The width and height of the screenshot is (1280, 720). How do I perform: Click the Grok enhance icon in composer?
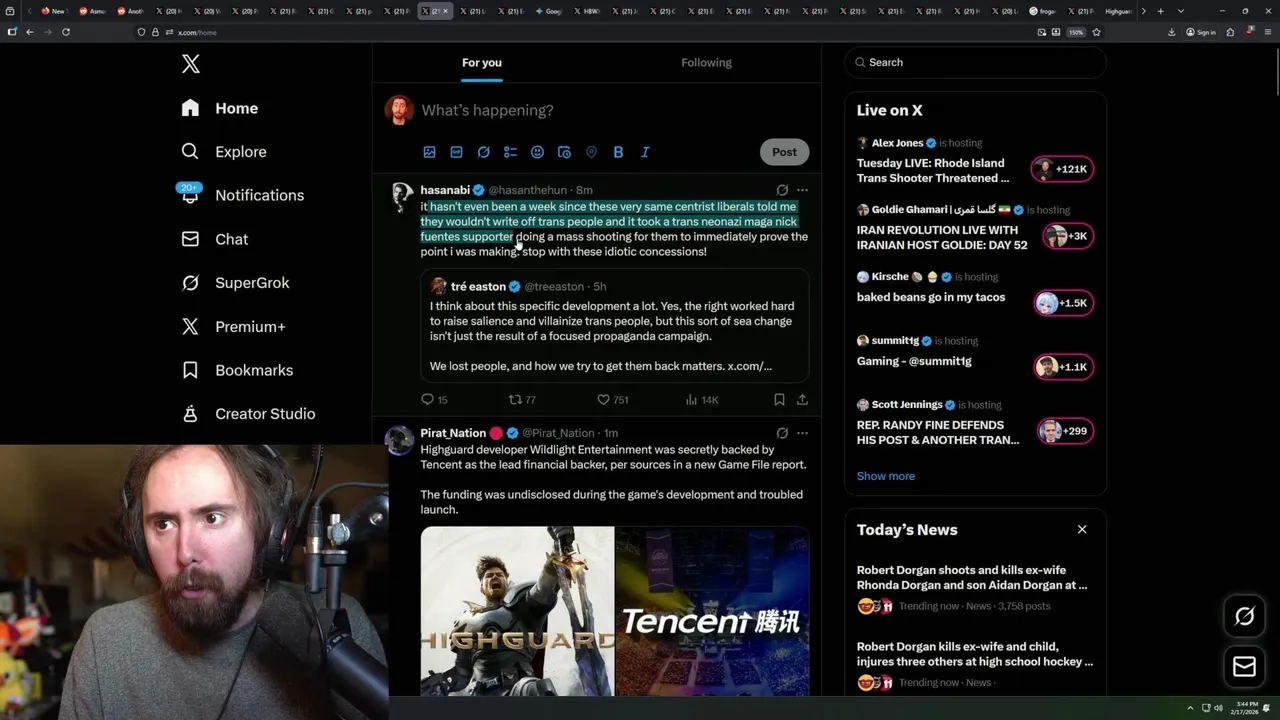pos(483,152)
